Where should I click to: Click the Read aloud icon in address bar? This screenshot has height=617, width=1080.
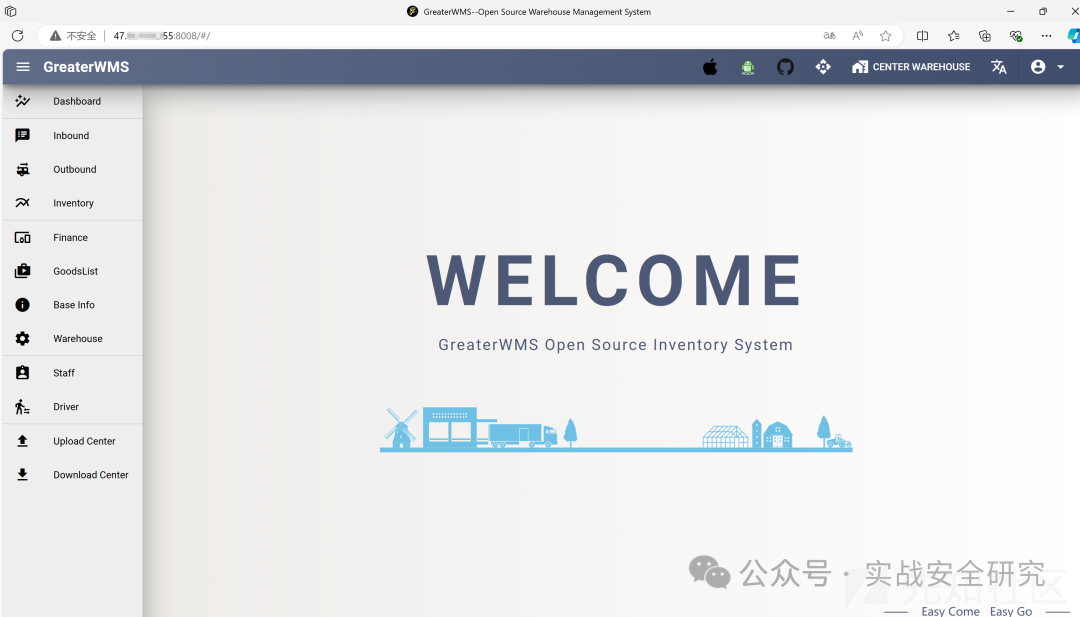858,36
